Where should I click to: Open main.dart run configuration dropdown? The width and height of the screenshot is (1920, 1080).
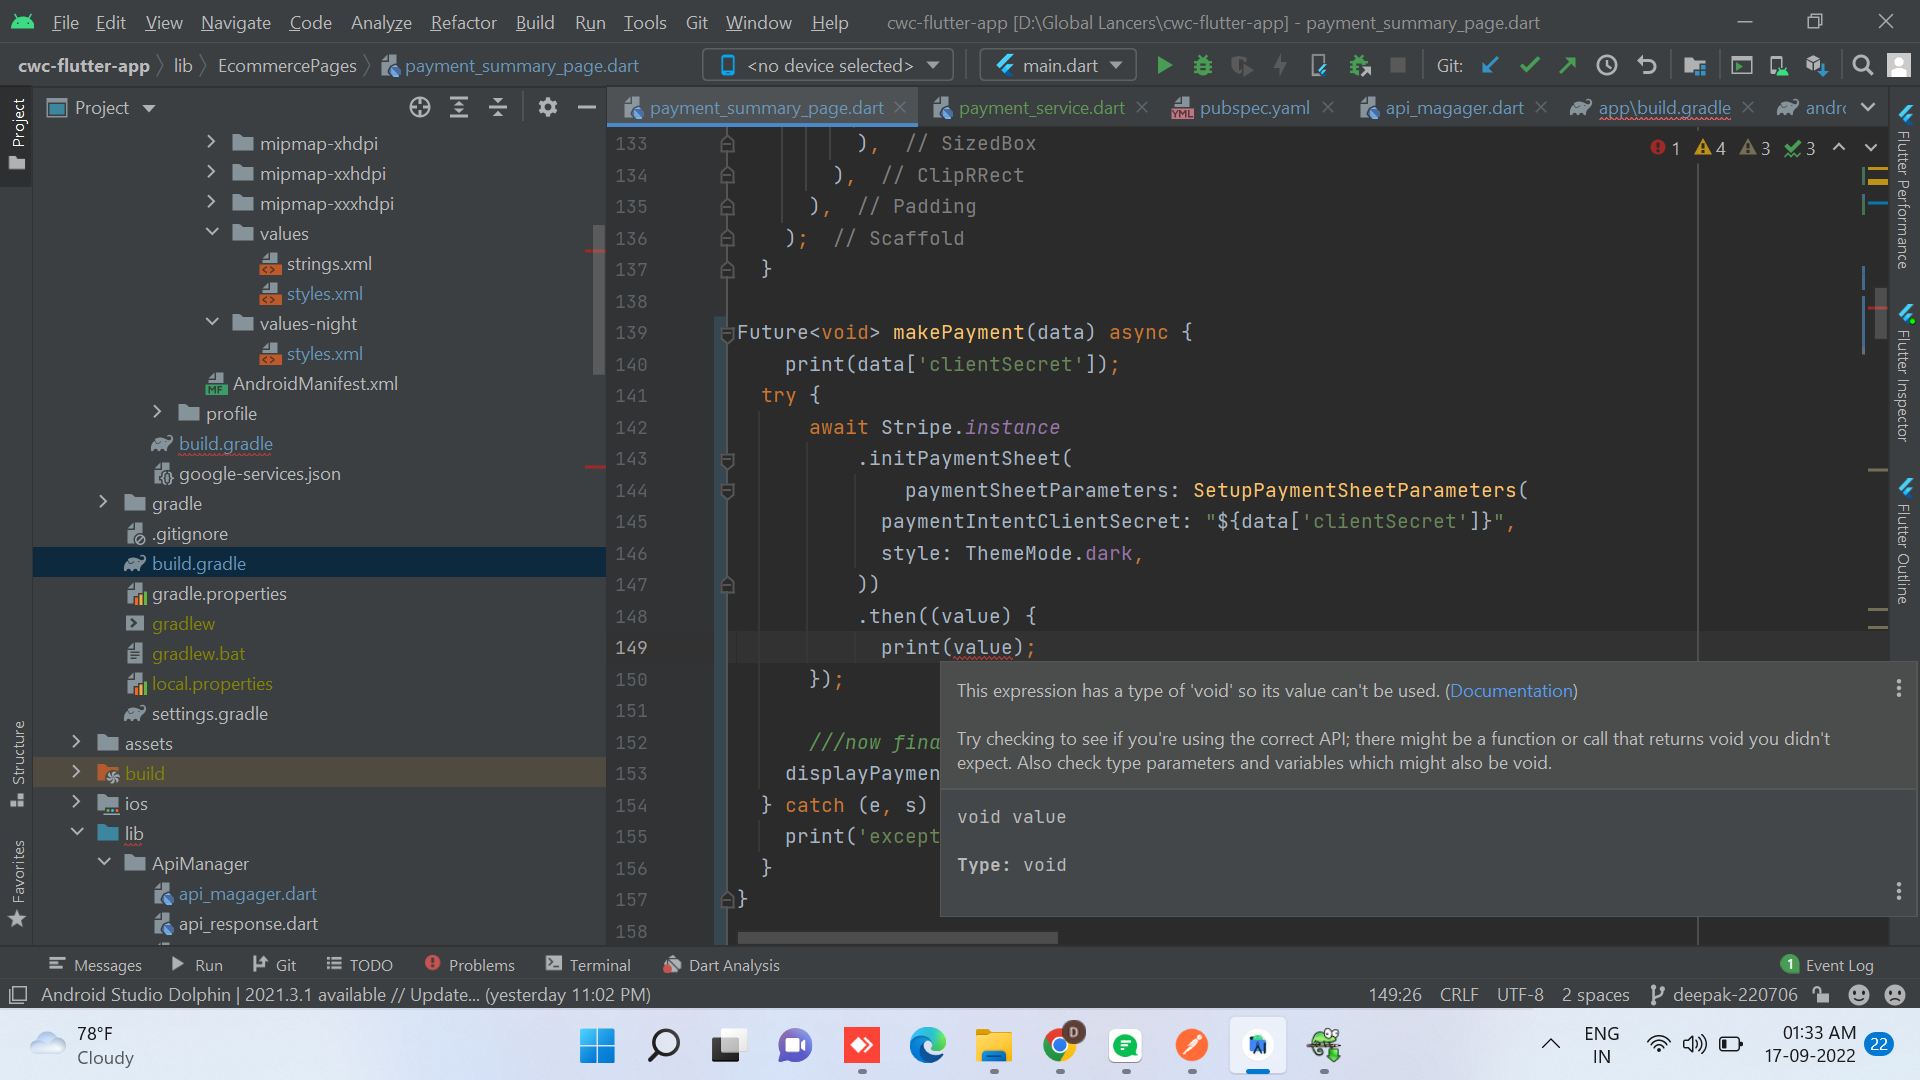1059,66
